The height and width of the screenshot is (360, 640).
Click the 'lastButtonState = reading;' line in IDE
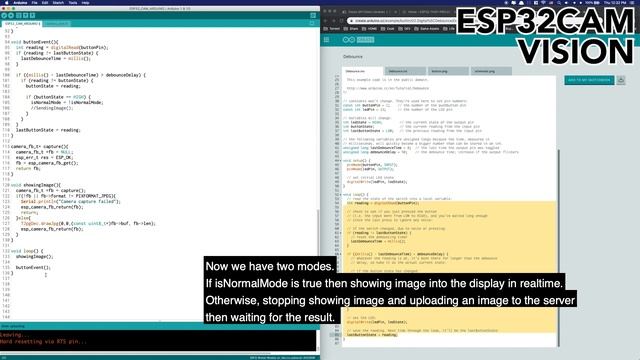pos(48,130)
